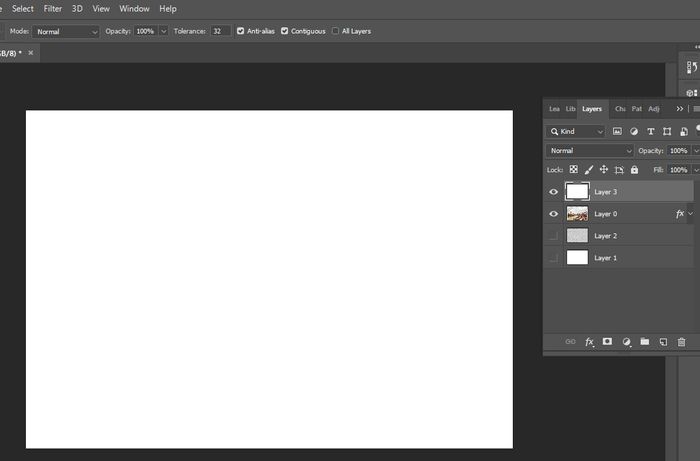Uncheck the Anti-alias checkbox
Screen dimensions: 700x461
click(241, 31)
